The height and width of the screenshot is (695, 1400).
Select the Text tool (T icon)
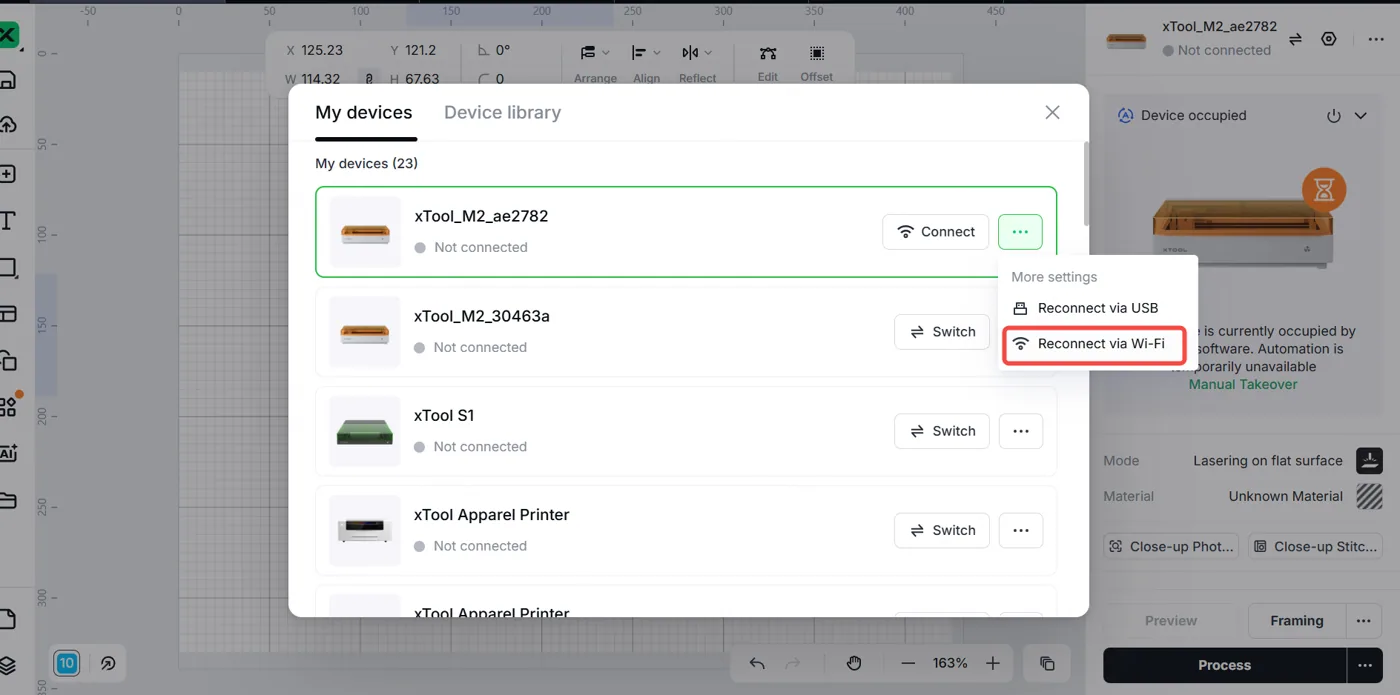point(7,221)
